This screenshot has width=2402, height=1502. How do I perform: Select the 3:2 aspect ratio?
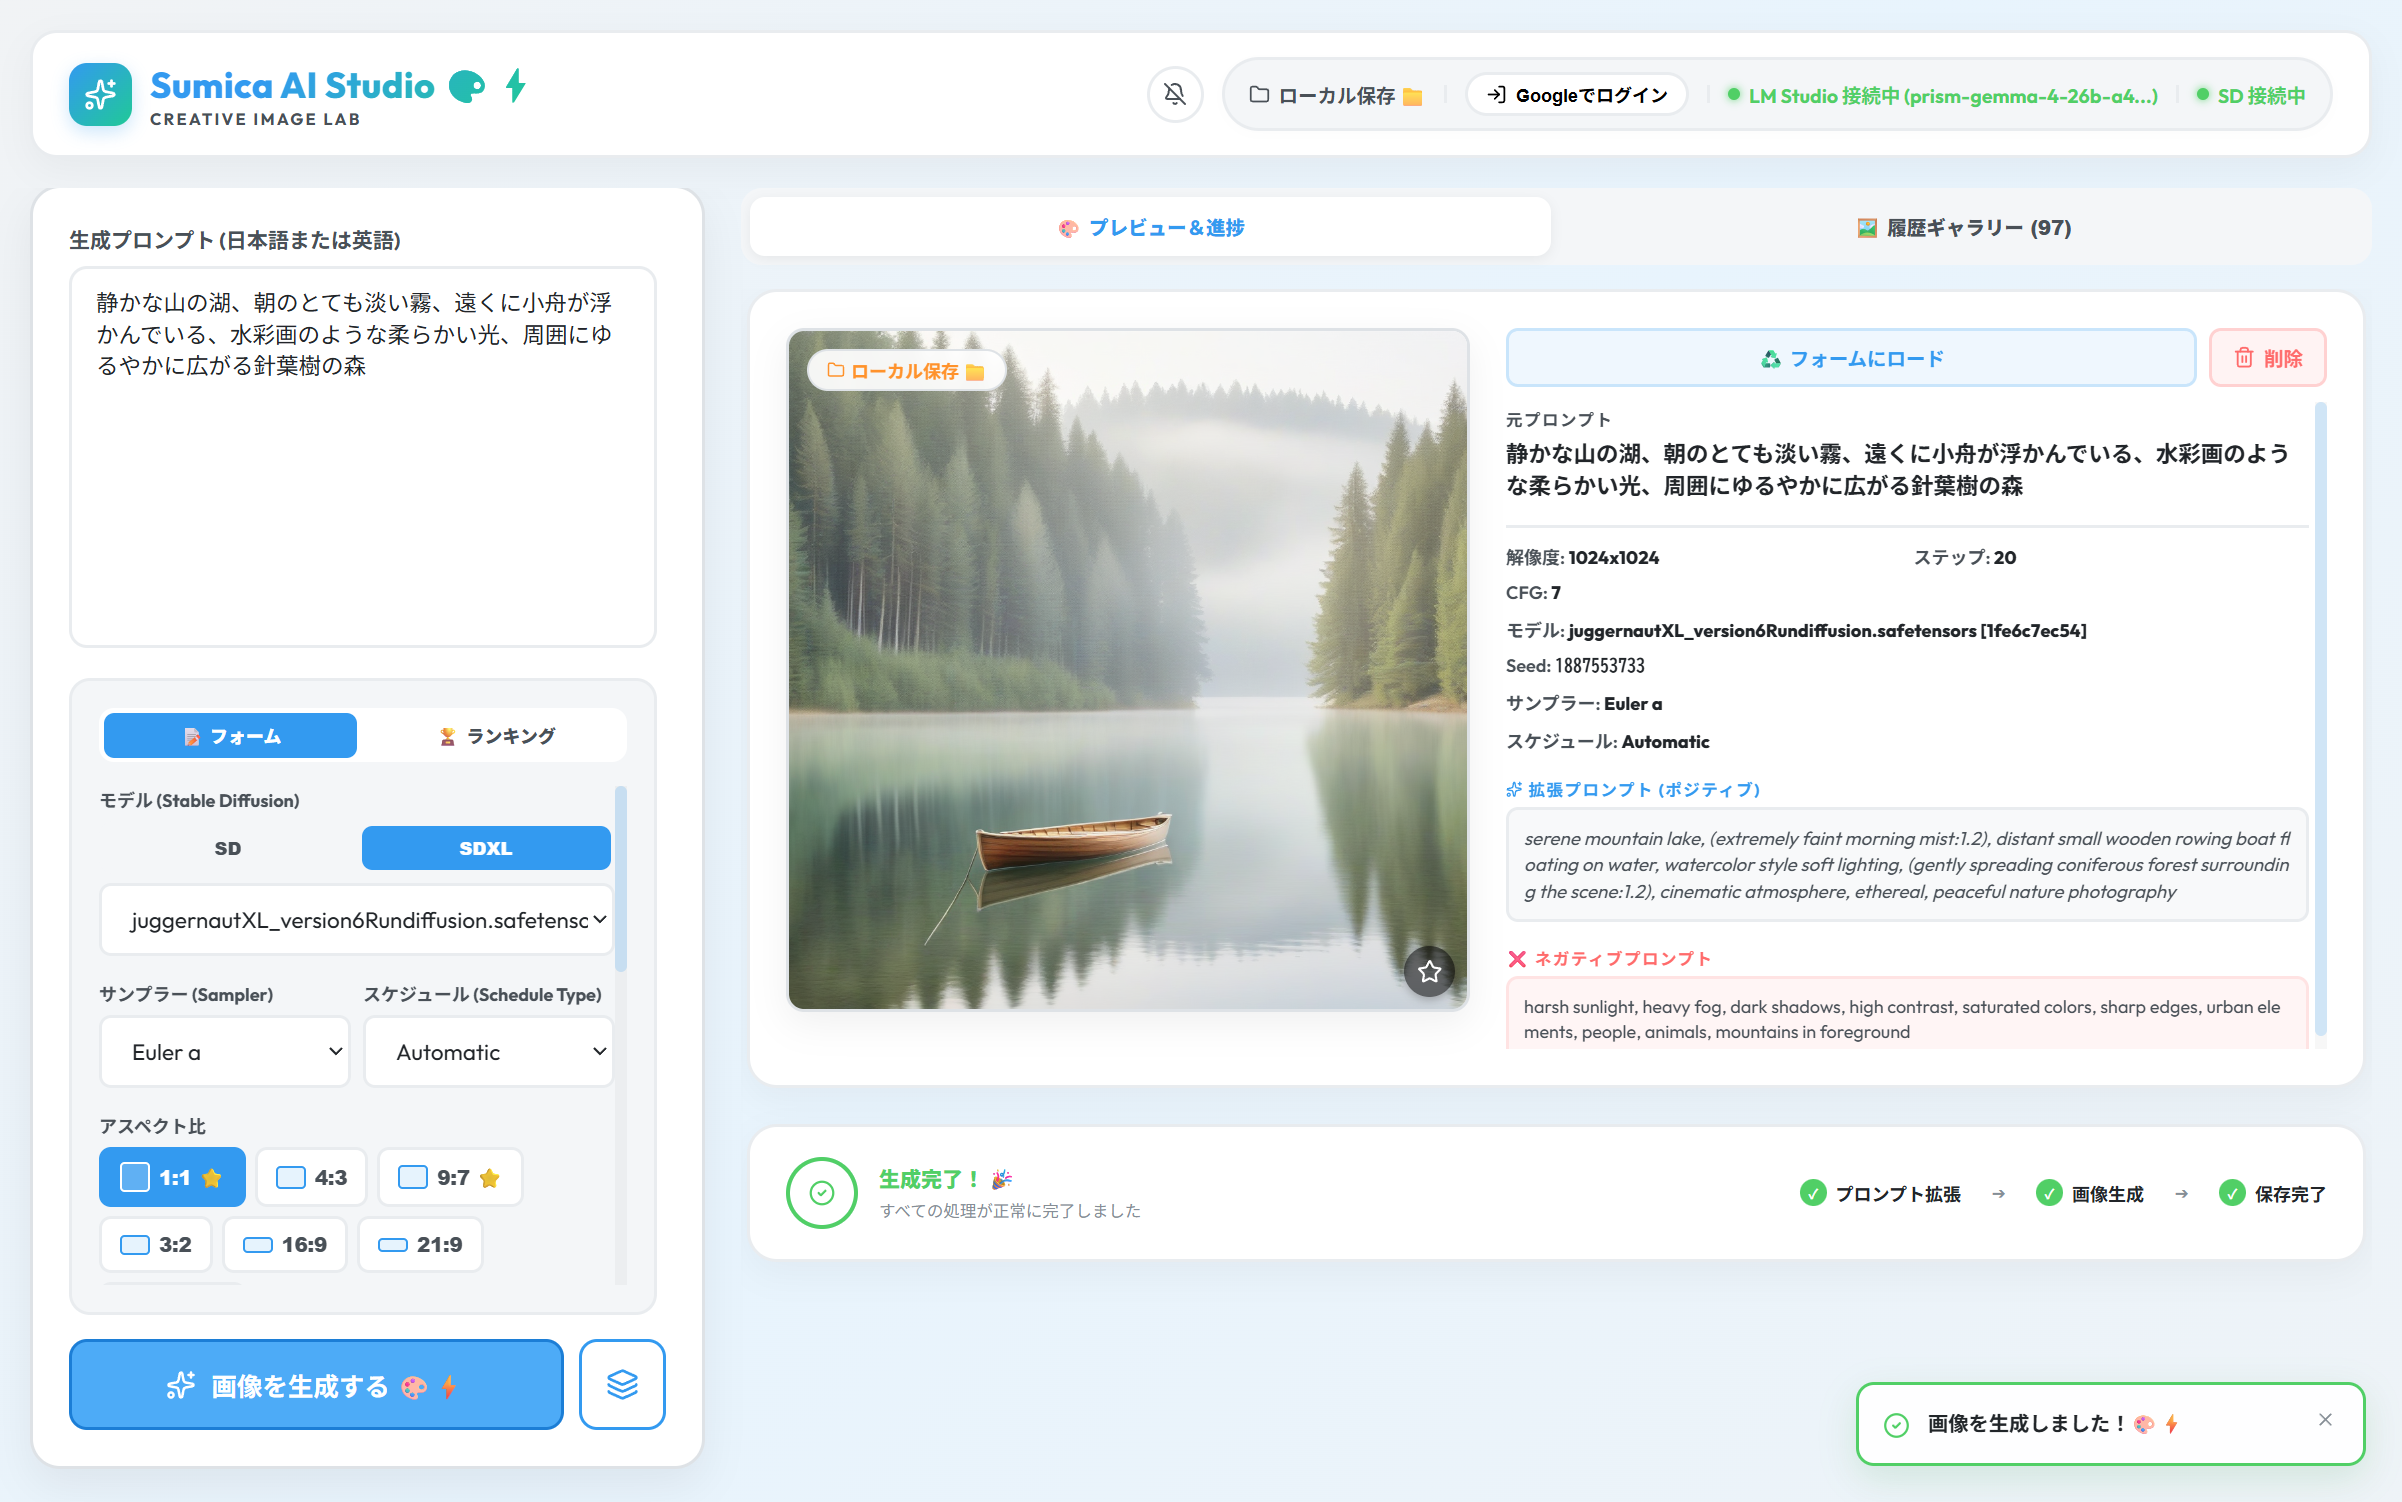coord(156,1244)
